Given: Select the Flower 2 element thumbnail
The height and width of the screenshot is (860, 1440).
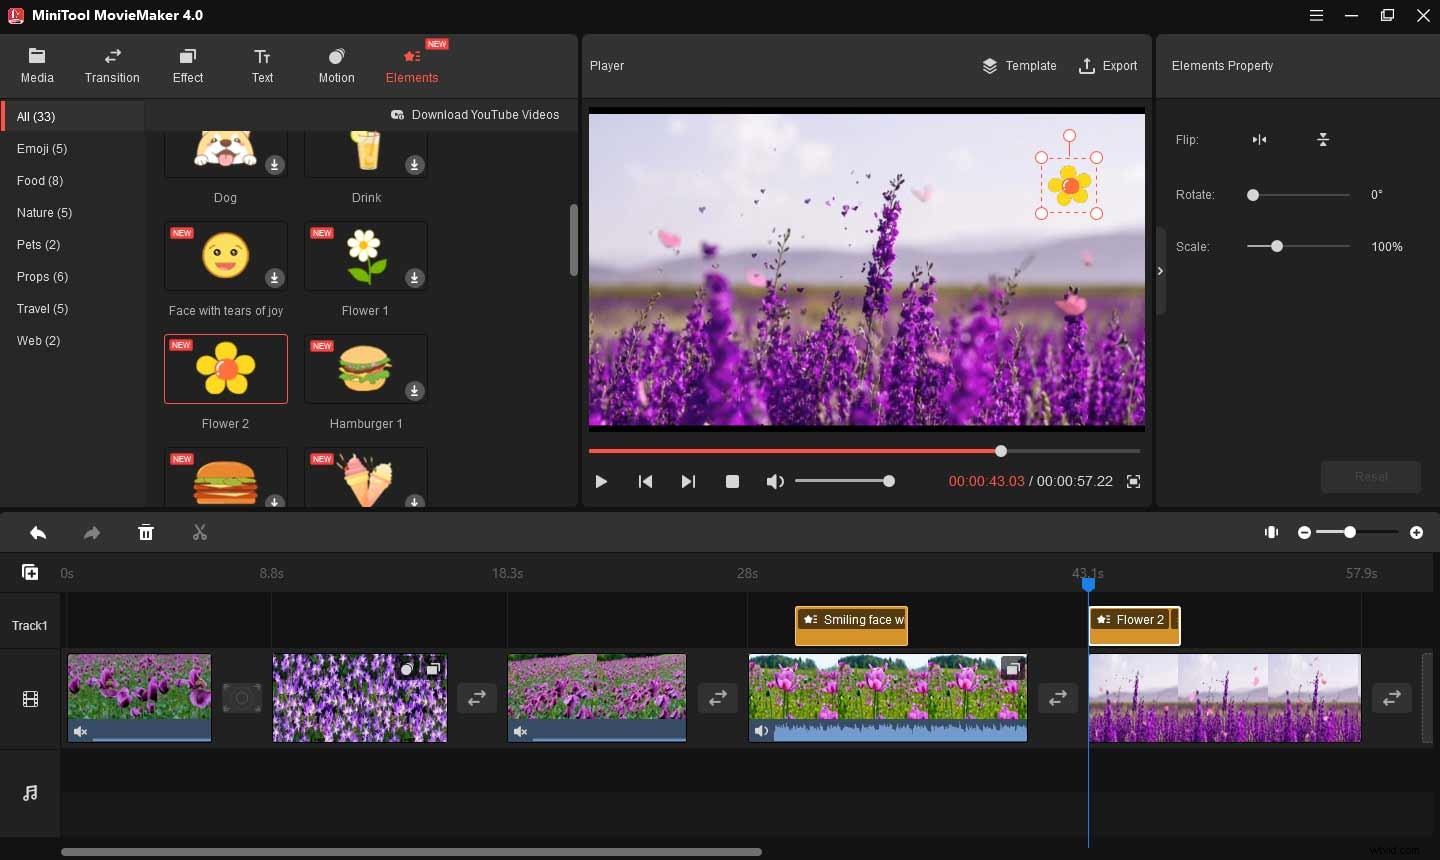Looking at the screenshot, I should click(x=225, y=369).
